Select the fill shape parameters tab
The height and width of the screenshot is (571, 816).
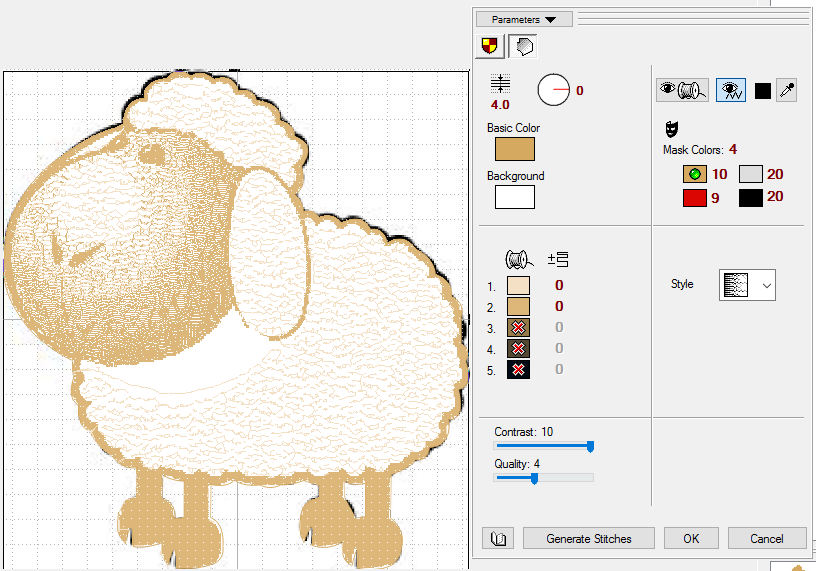(522, 46)
